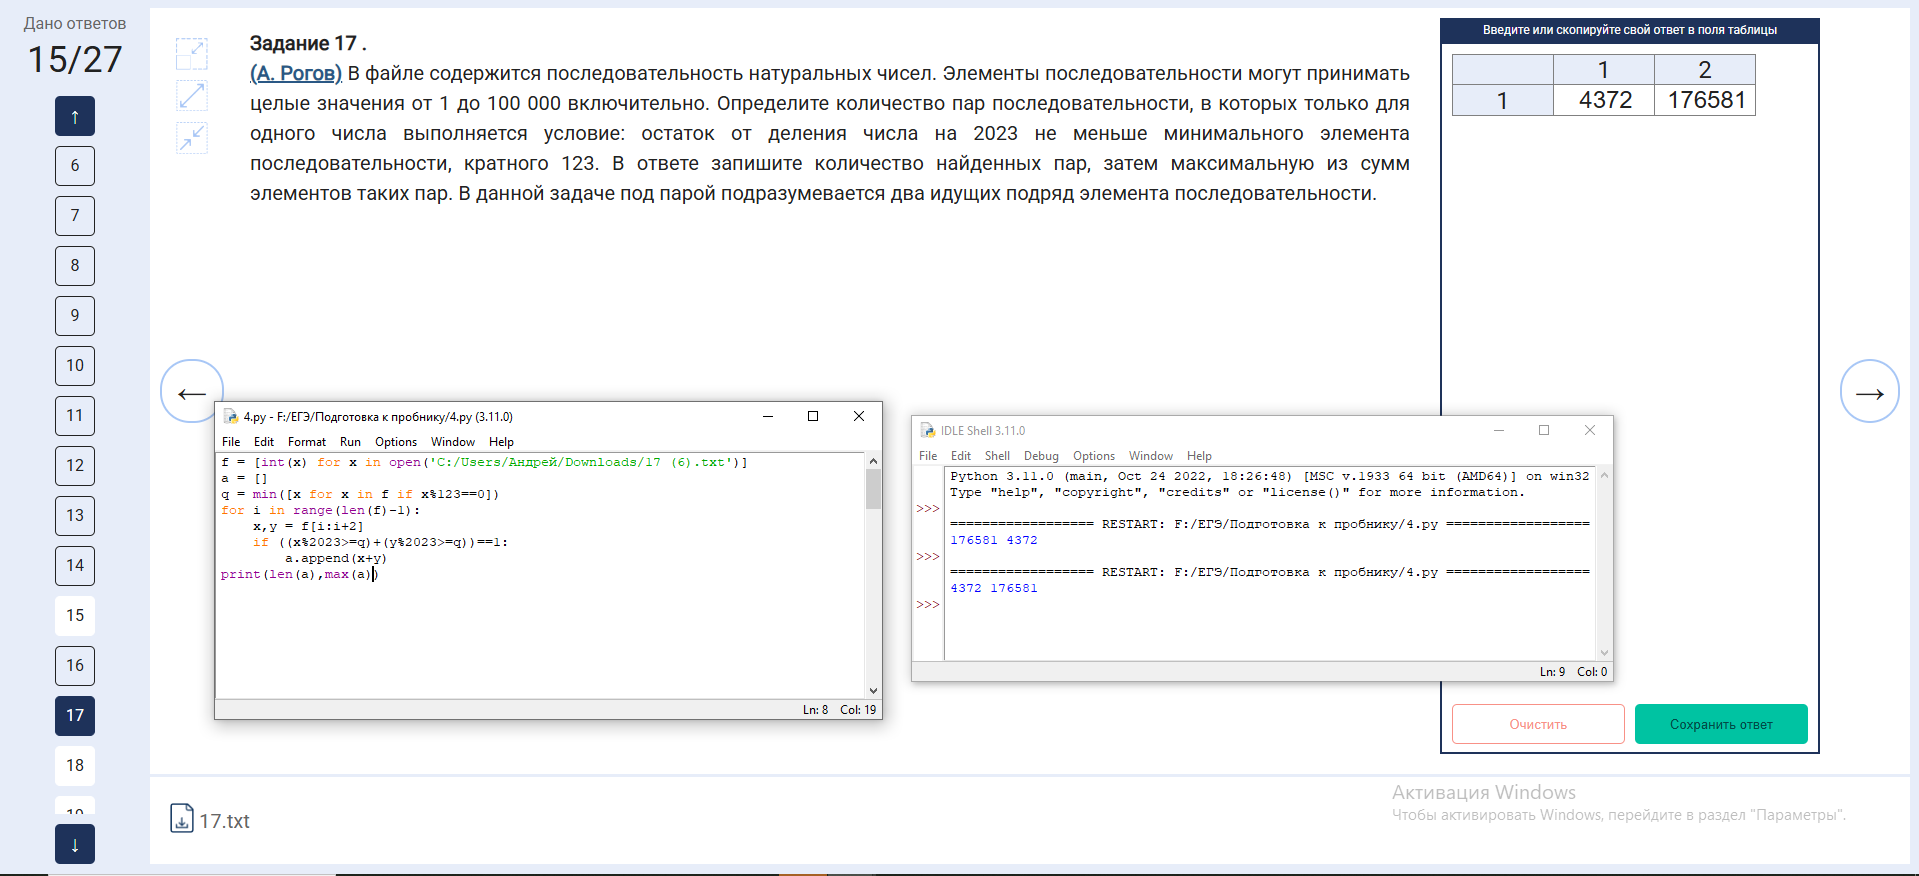Screen dimensions: 1919x876
Task: Click the Python file icon in 4.py title bar
Action: coord(230,417)
